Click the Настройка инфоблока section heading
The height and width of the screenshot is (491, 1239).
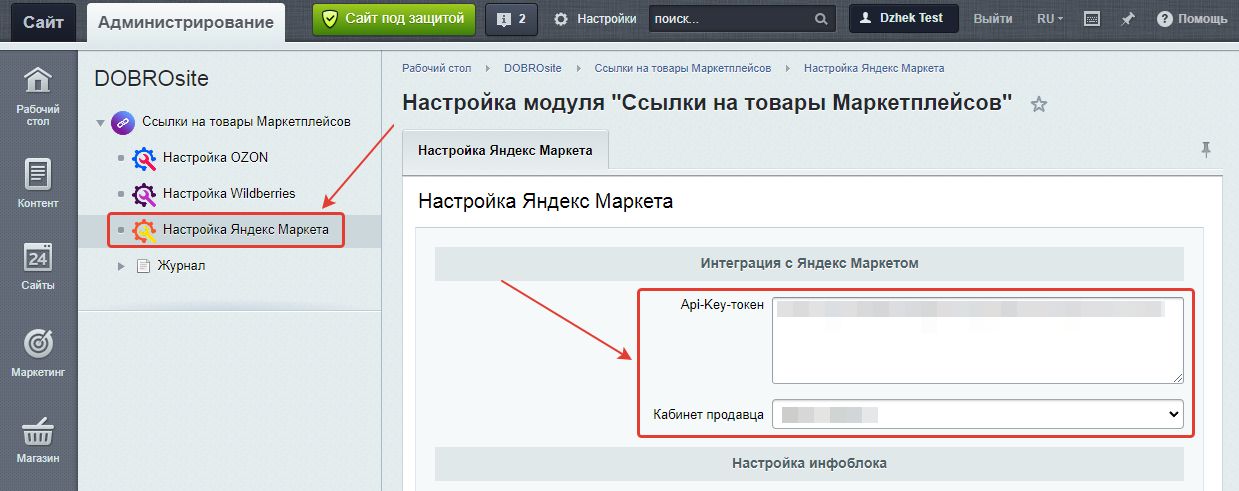click(809, 464)
